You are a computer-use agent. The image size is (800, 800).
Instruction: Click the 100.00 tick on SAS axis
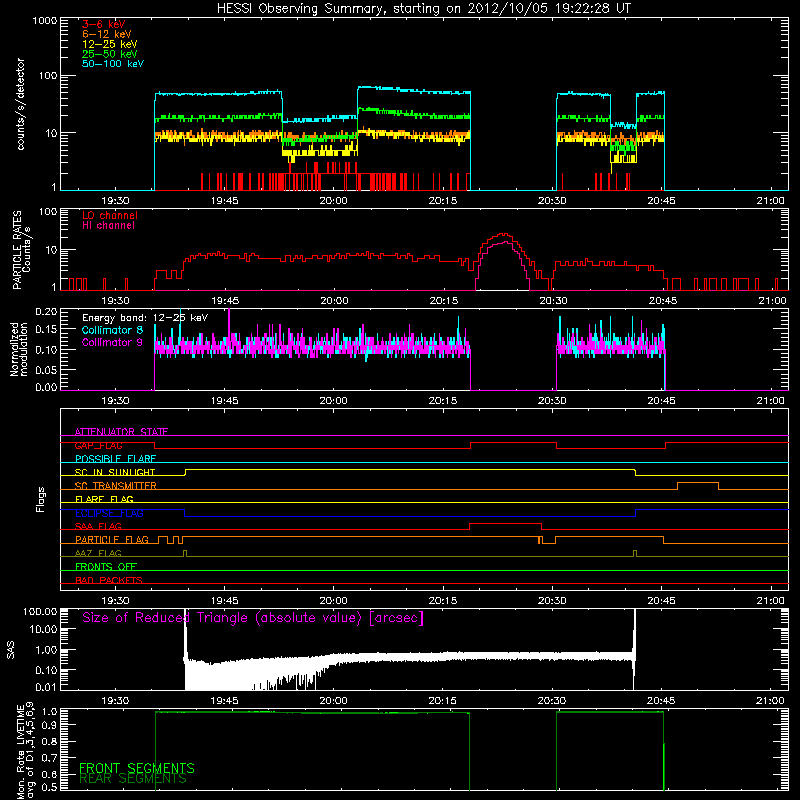[x=40, y=611]
